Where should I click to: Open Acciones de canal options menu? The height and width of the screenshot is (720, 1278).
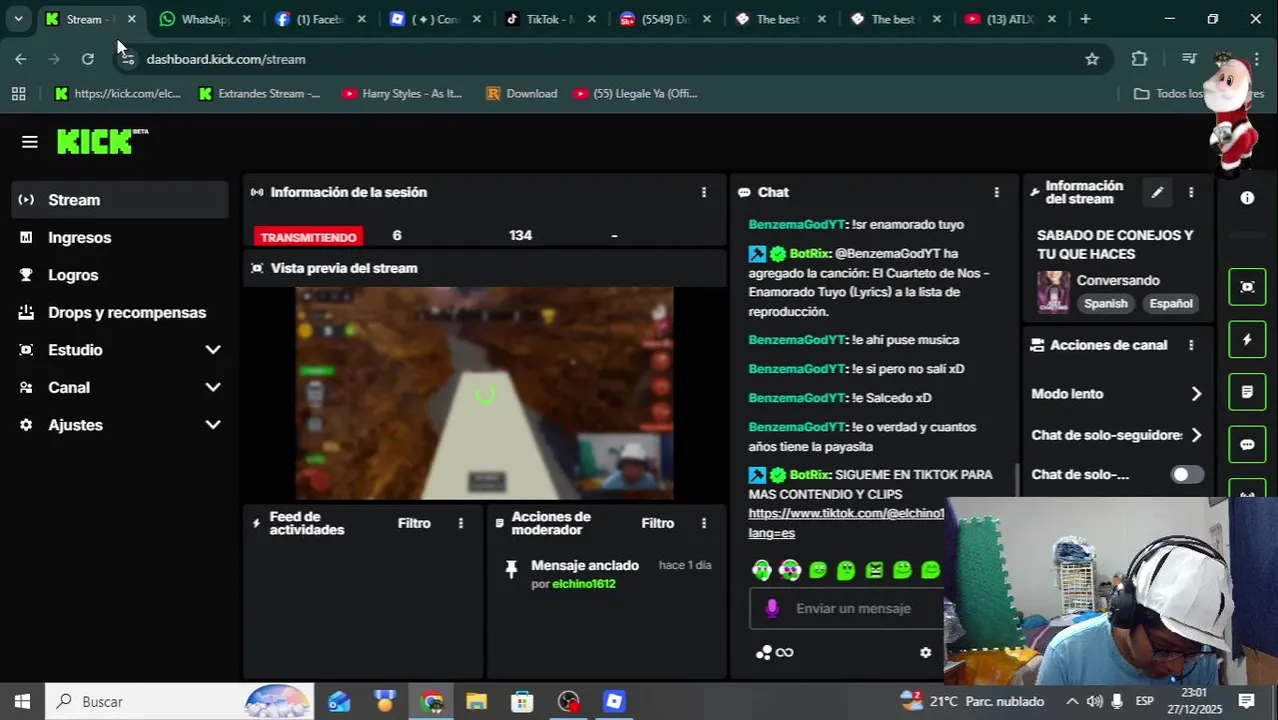point(1190,345)
